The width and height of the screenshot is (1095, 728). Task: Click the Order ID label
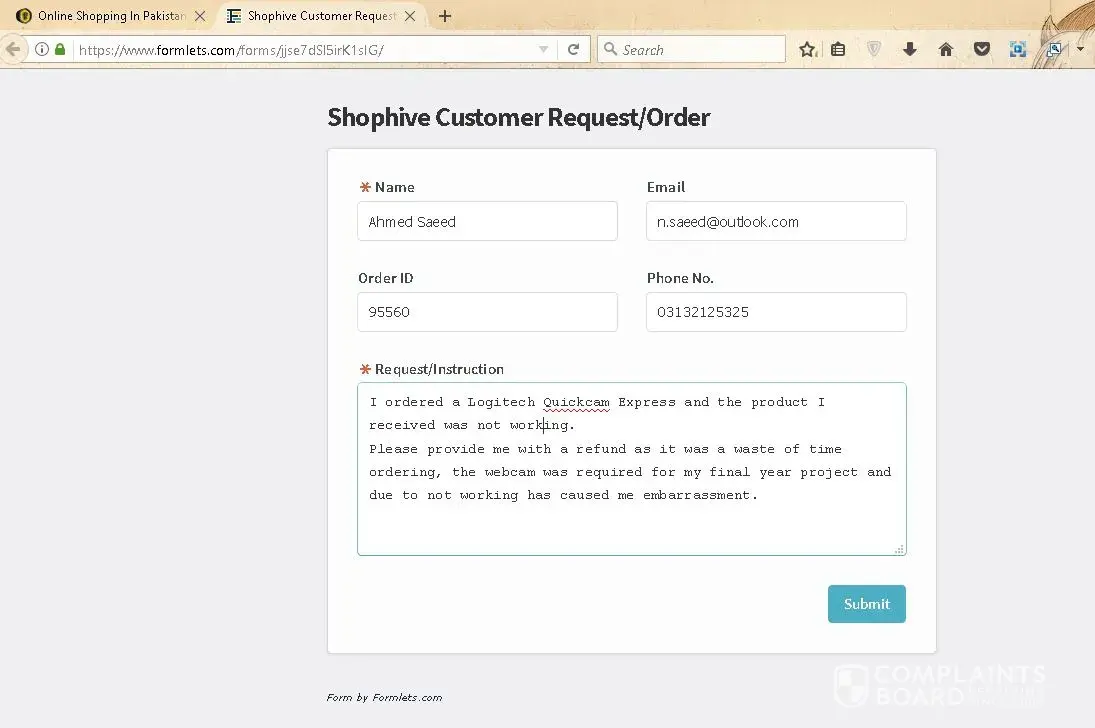click(385, 278)
